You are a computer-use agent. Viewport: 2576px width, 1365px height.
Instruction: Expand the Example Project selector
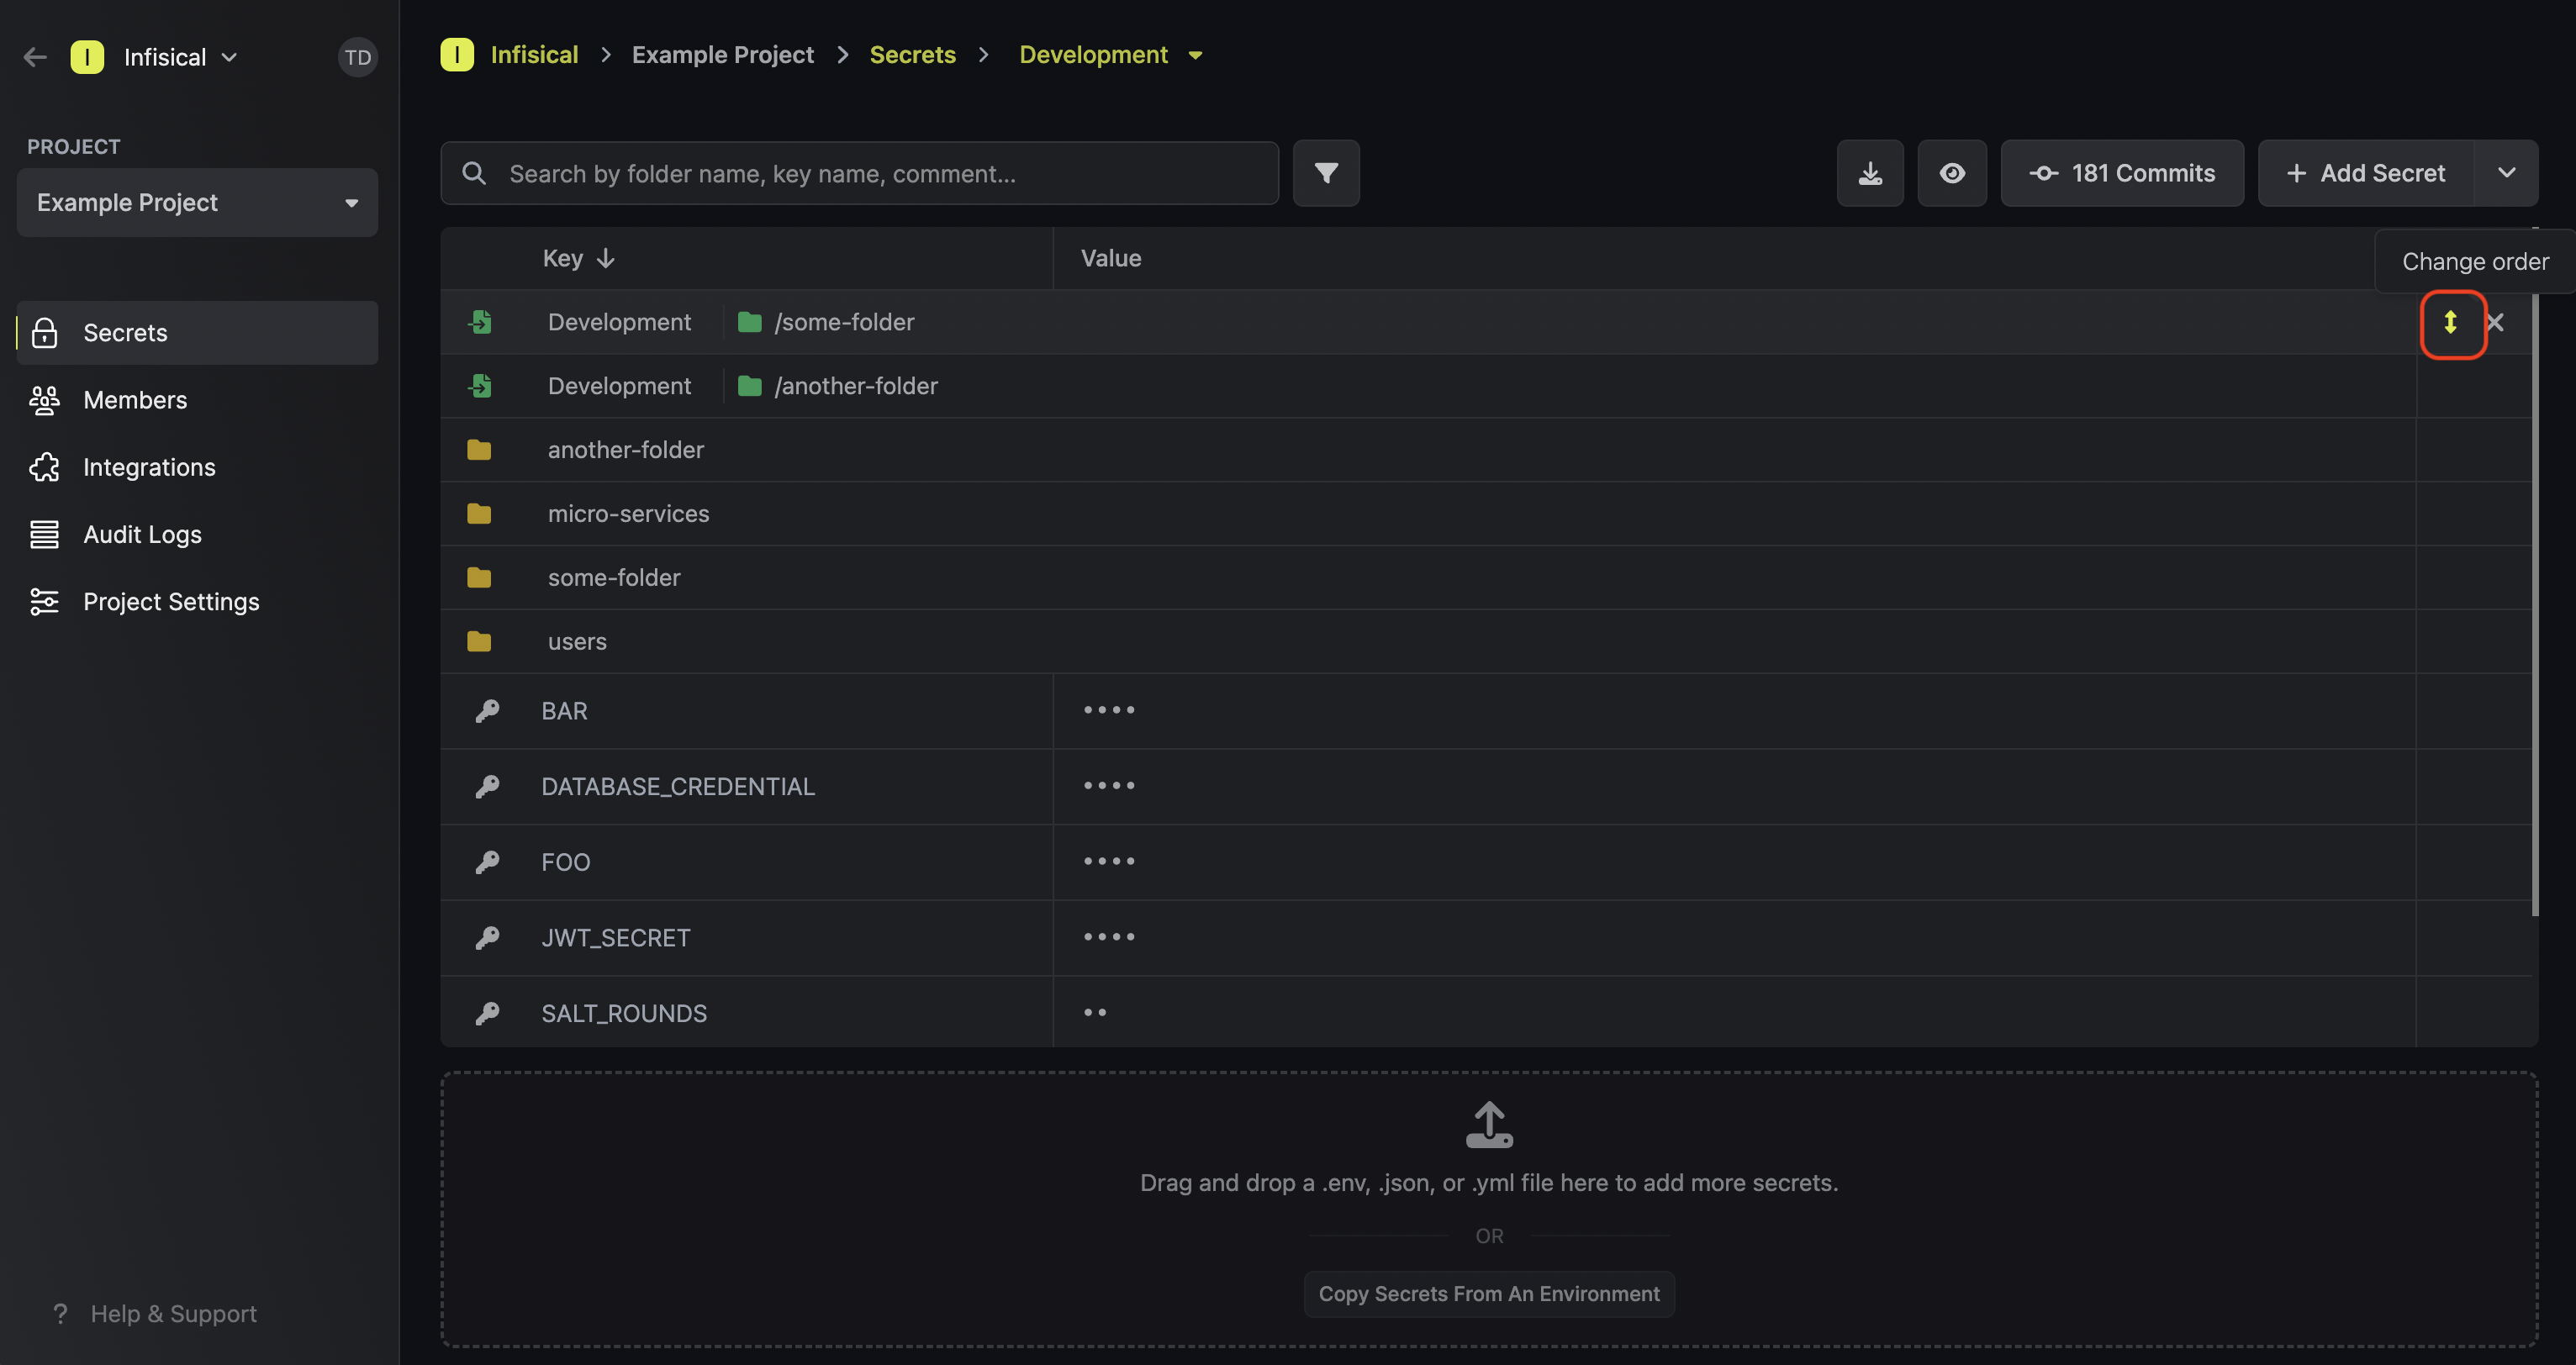(x=197, y=202)
